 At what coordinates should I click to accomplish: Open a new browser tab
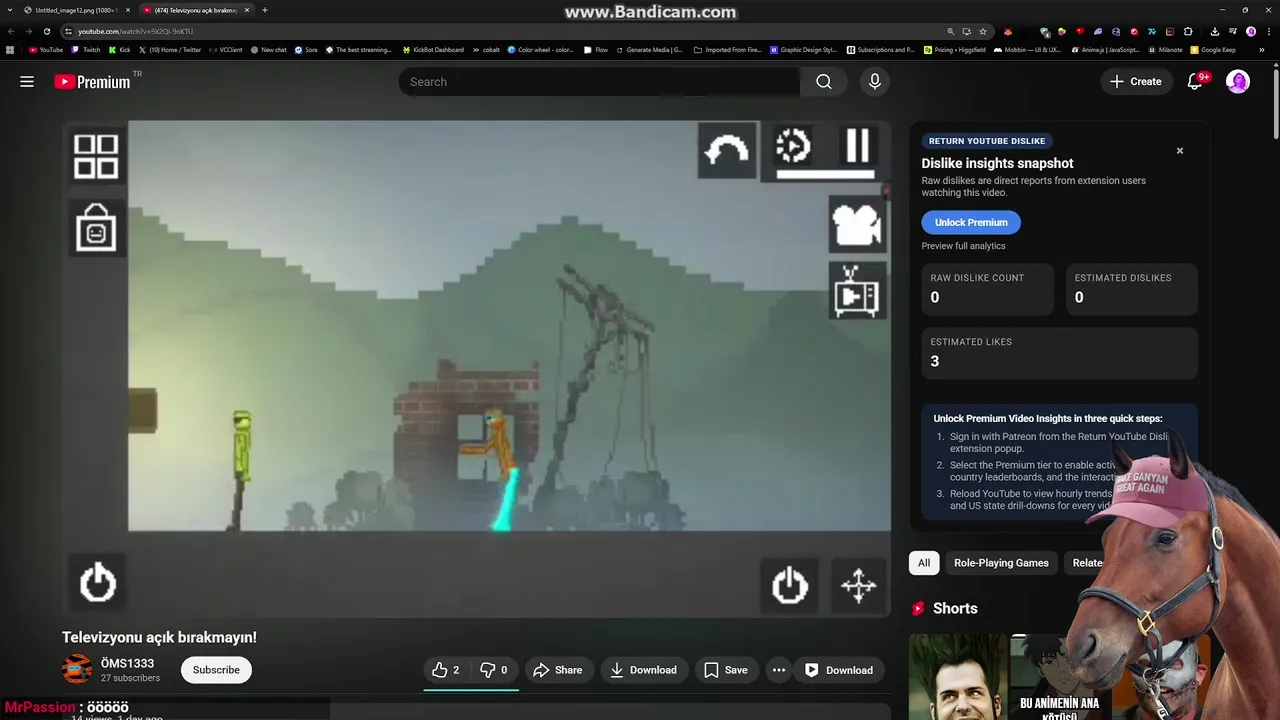tap(265, 10)
